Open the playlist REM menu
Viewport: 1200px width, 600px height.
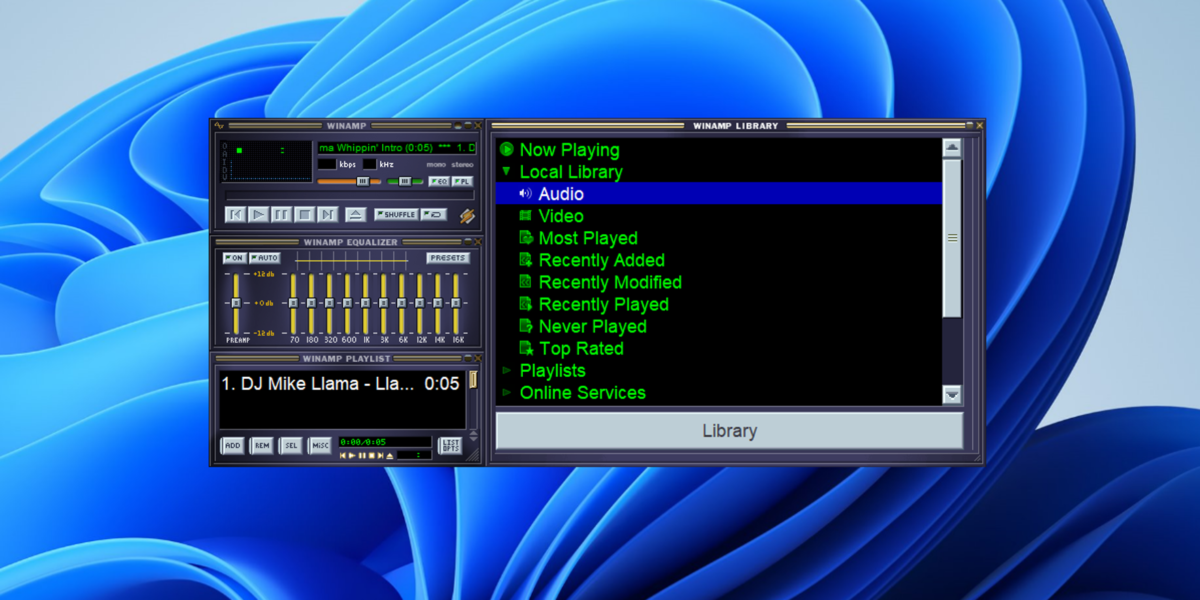coord(262,445)
